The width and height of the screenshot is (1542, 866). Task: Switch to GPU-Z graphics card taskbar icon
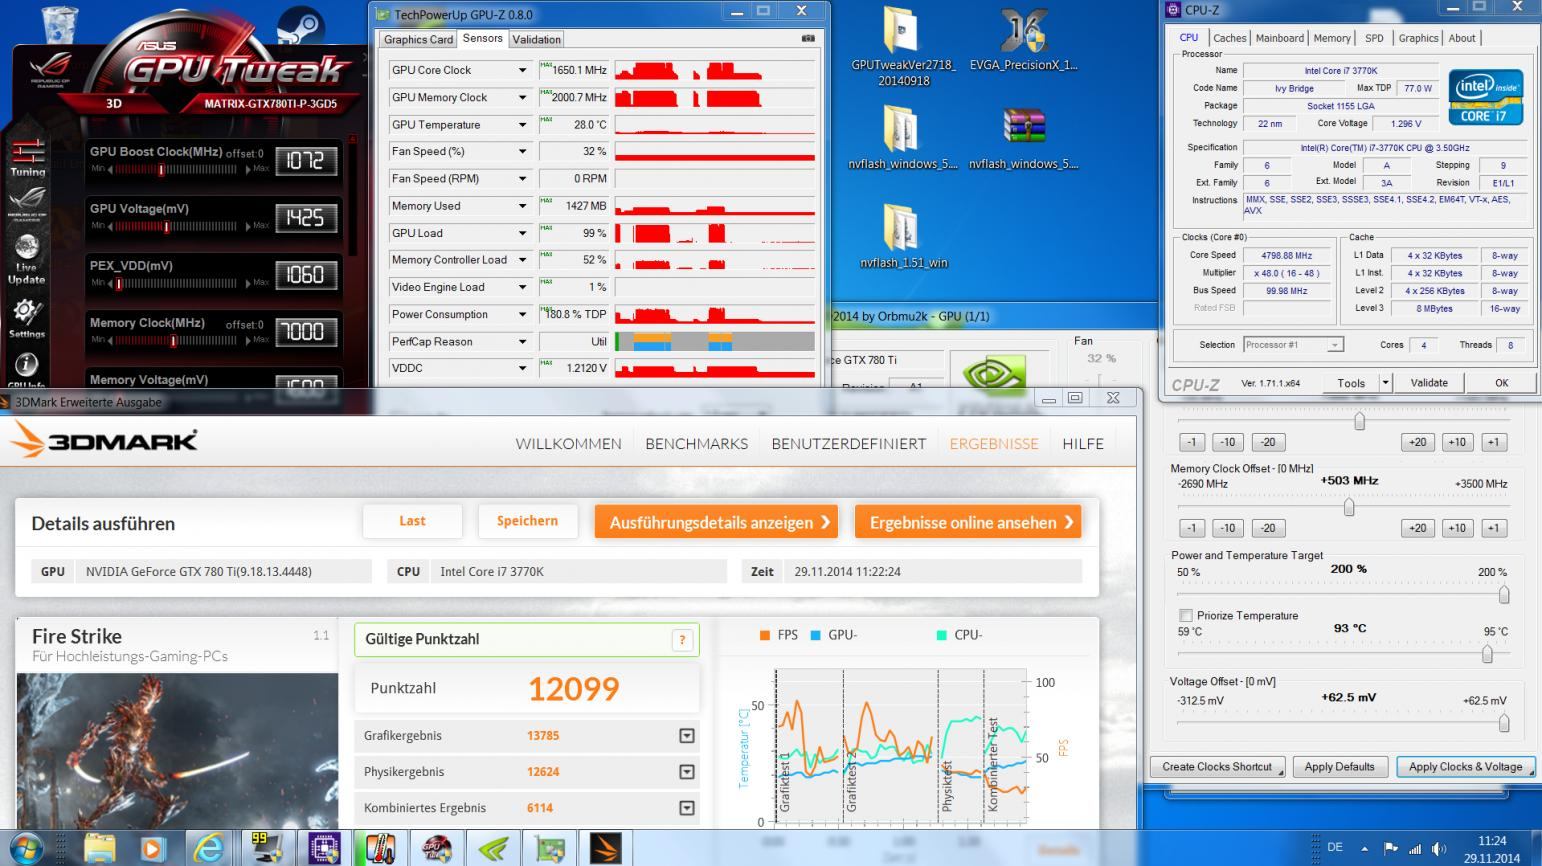pyautogui.click(x=550, y=848)
